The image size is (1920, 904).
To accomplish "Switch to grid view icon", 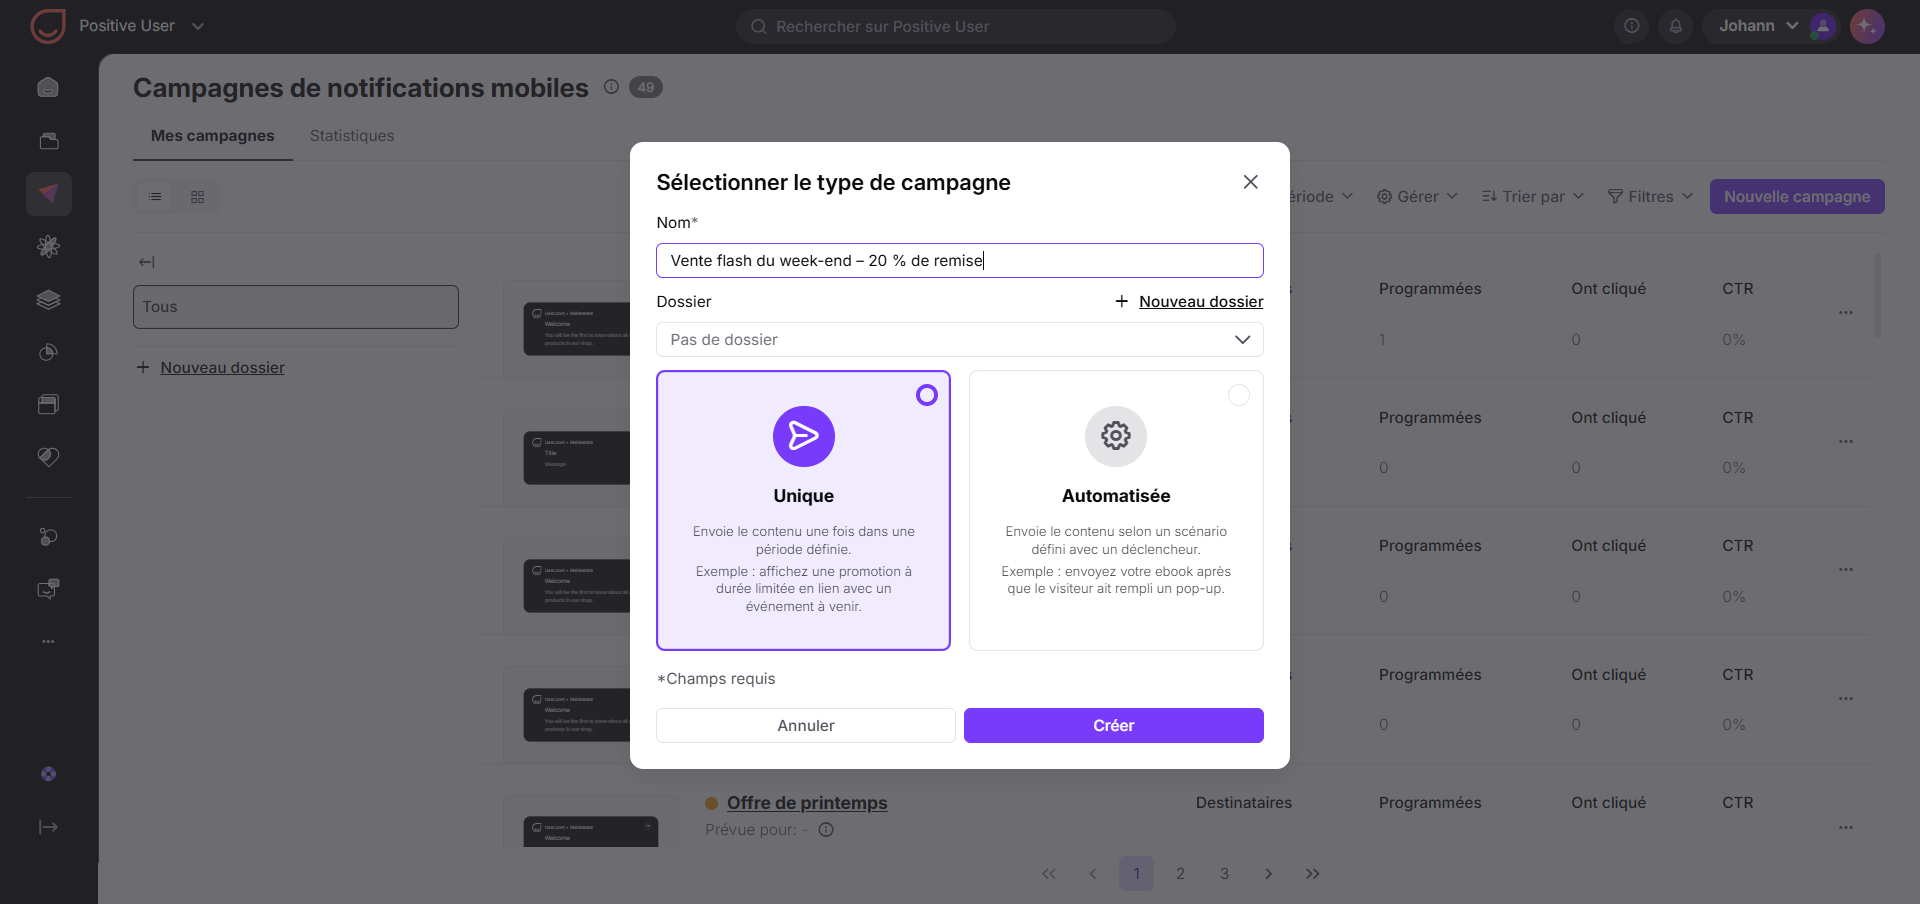I will [x=198, y=197].
